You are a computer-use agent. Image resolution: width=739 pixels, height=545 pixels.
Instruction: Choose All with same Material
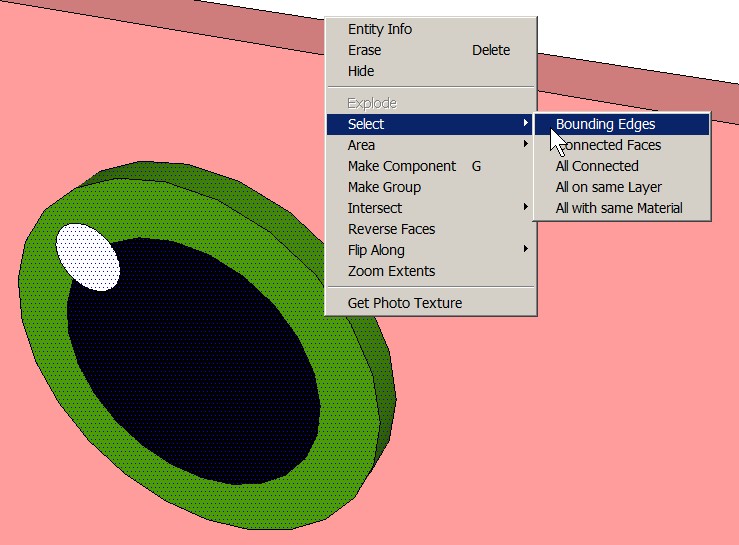pos(619,208)
